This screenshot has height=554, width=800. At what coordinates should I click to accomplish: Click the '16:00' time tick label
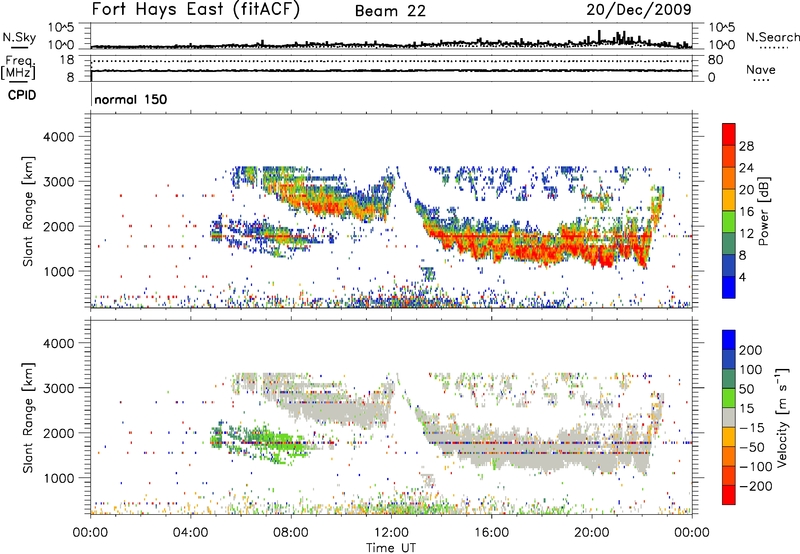tap(491, 533)
